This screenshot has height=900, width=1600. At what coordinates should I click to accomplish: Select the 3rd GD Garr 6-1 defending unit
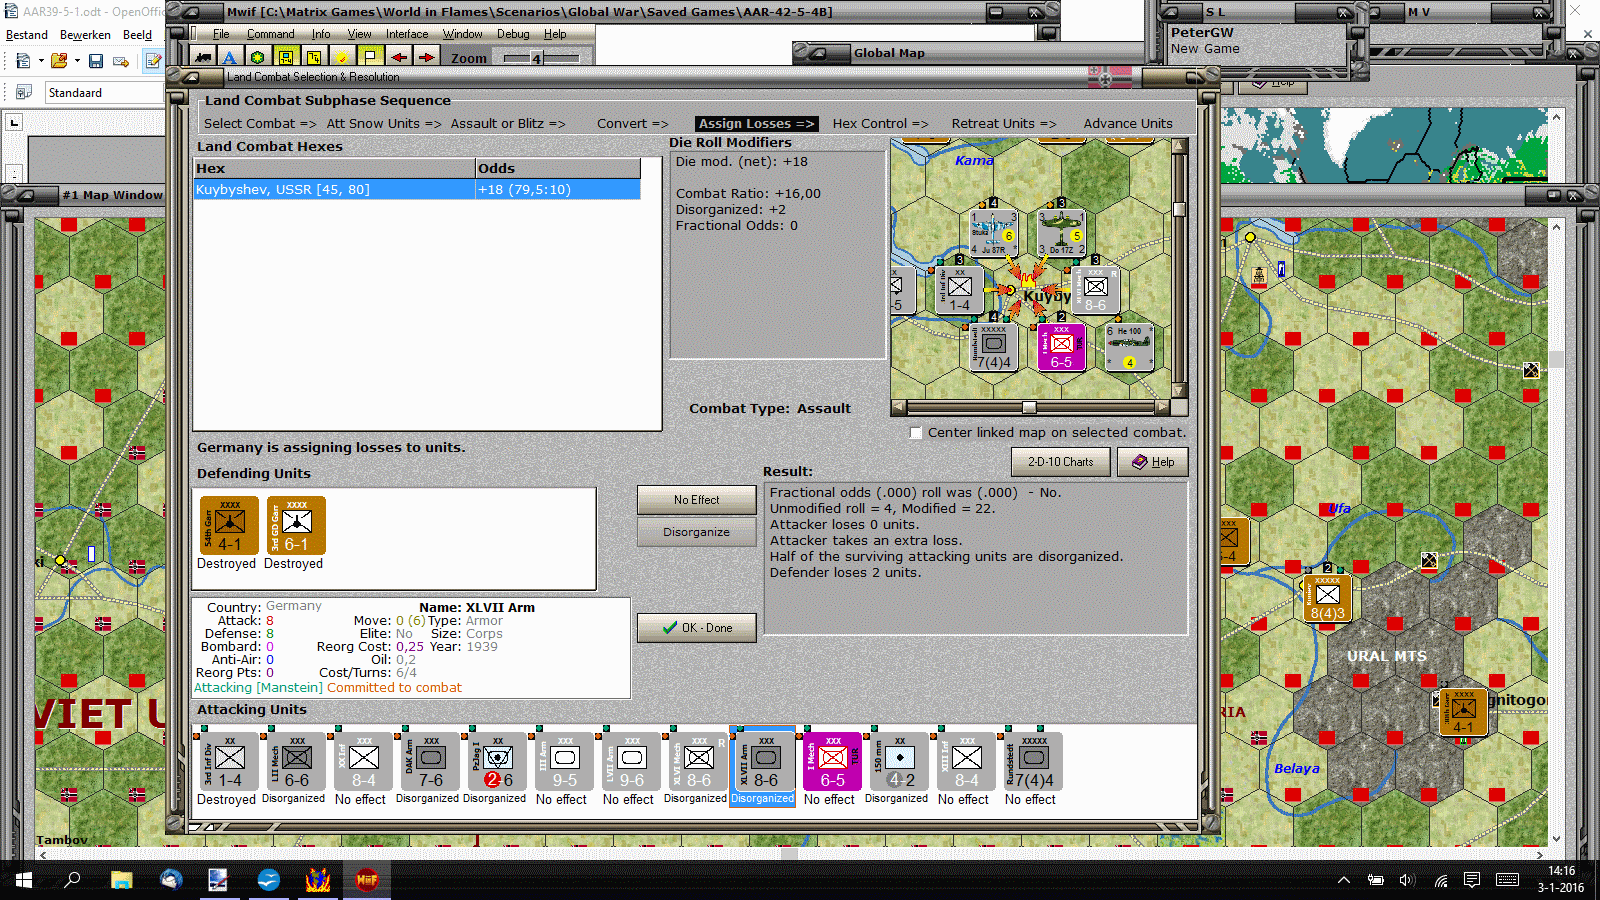tap(297, 525)
